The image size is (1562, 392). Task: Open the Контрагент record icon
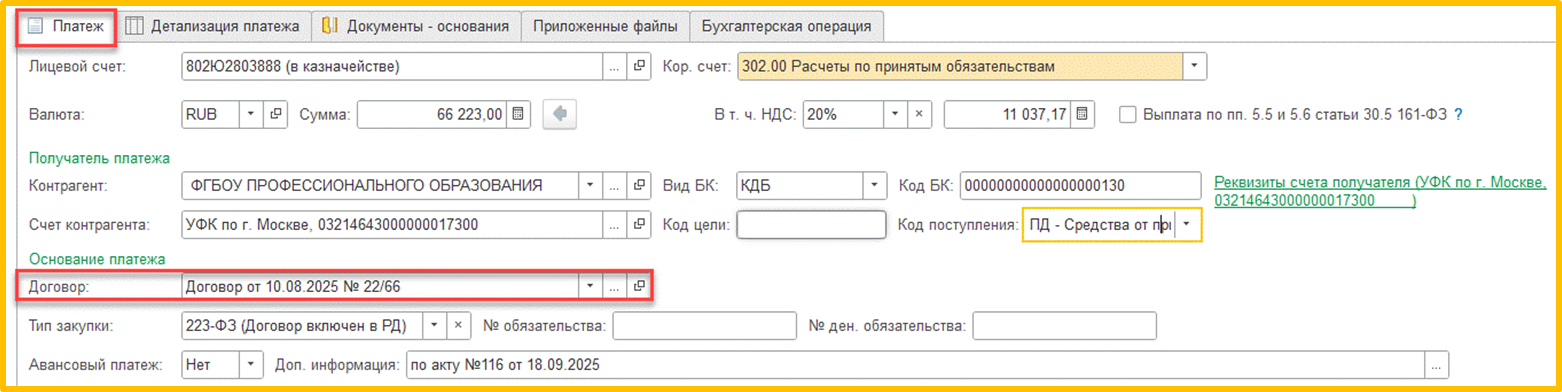click(x=640, y=186)
